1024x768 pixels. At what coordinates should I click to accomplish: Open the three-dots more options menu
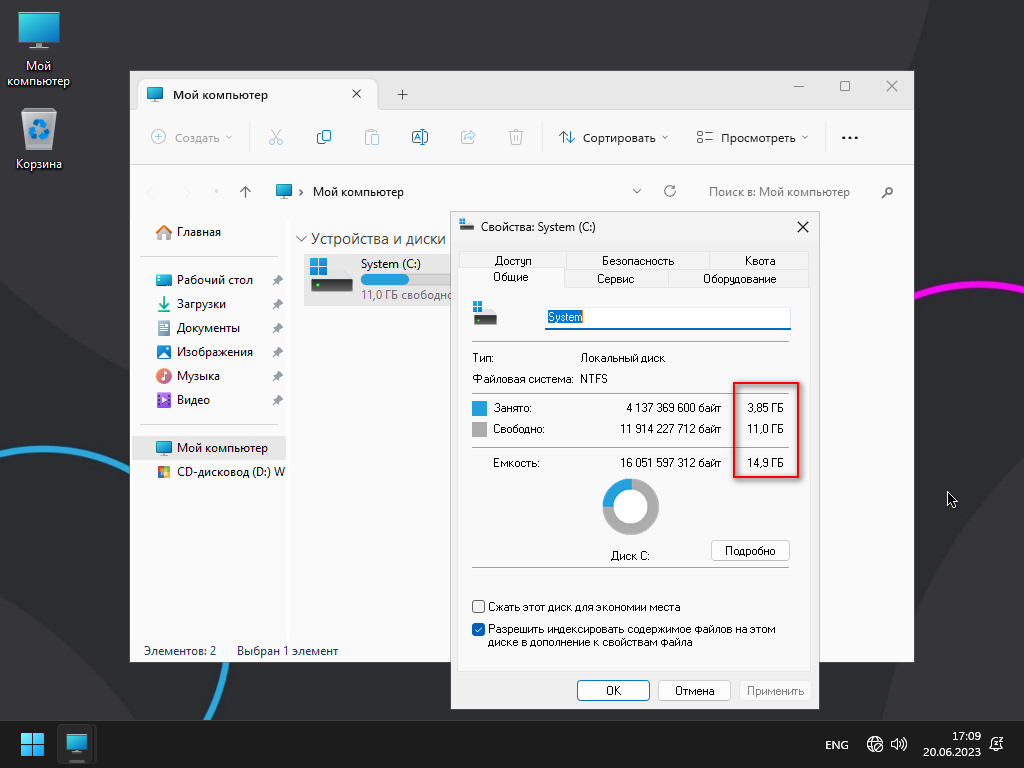850,138
